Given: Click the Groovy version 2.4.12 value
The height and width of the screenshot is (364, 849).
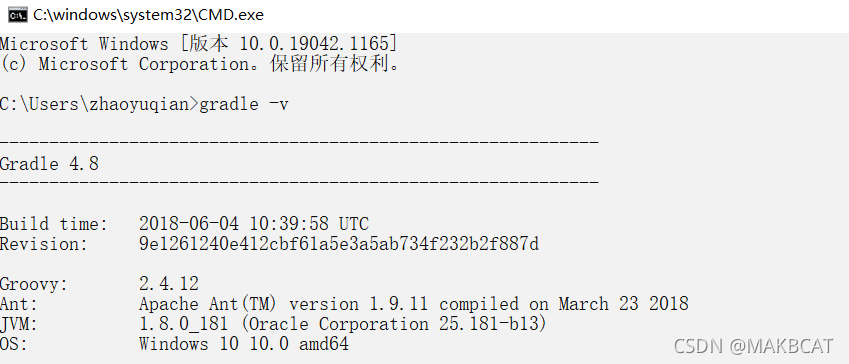Looking at the screenshot, I should pos(169,283).
